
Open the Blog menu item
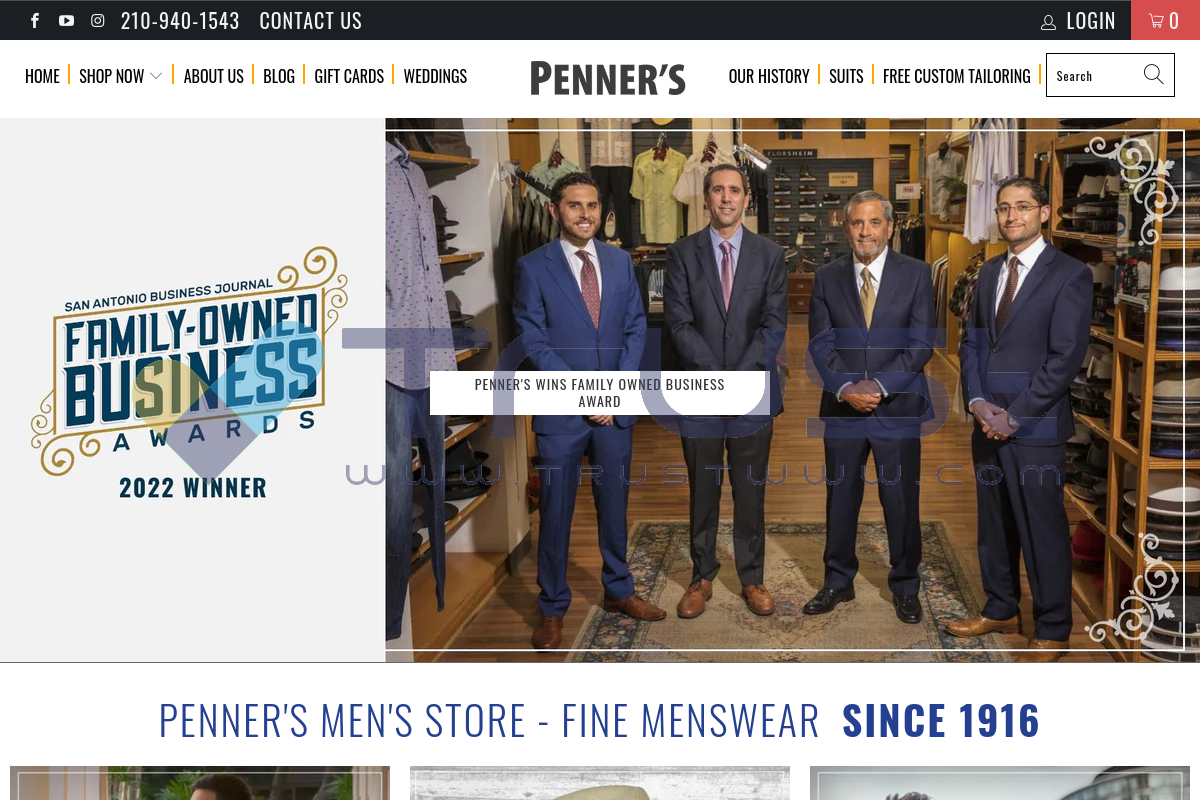pyautogui.click(x=279, y=76)
